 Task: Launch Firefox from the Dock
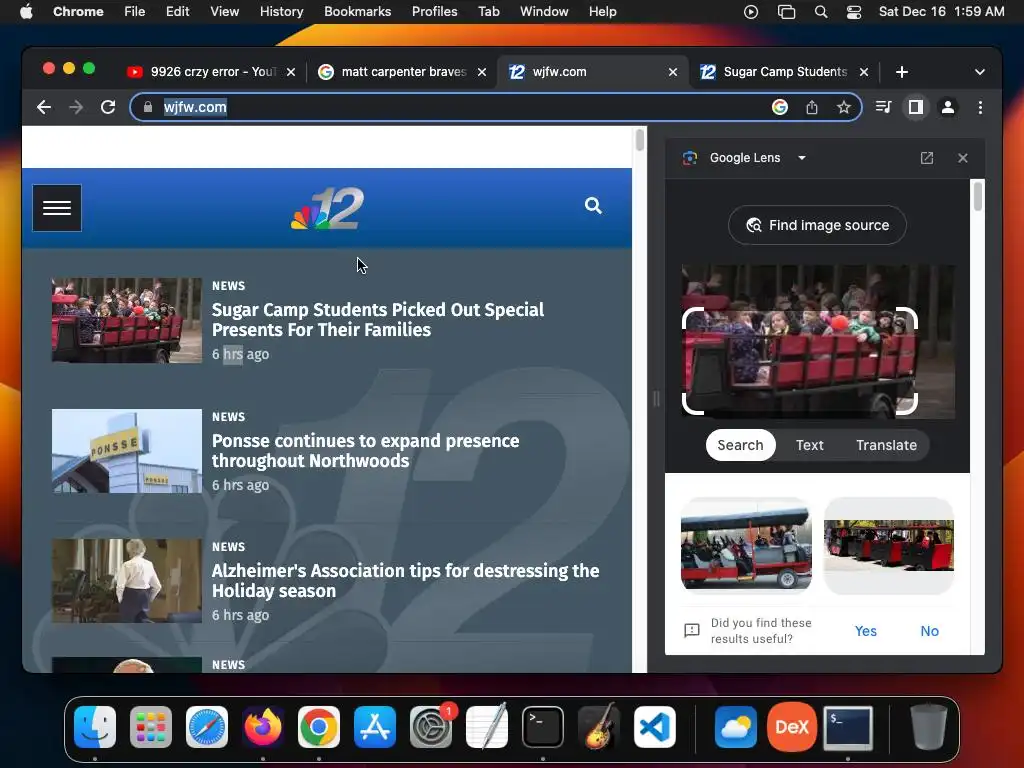(x=263, y=727)
